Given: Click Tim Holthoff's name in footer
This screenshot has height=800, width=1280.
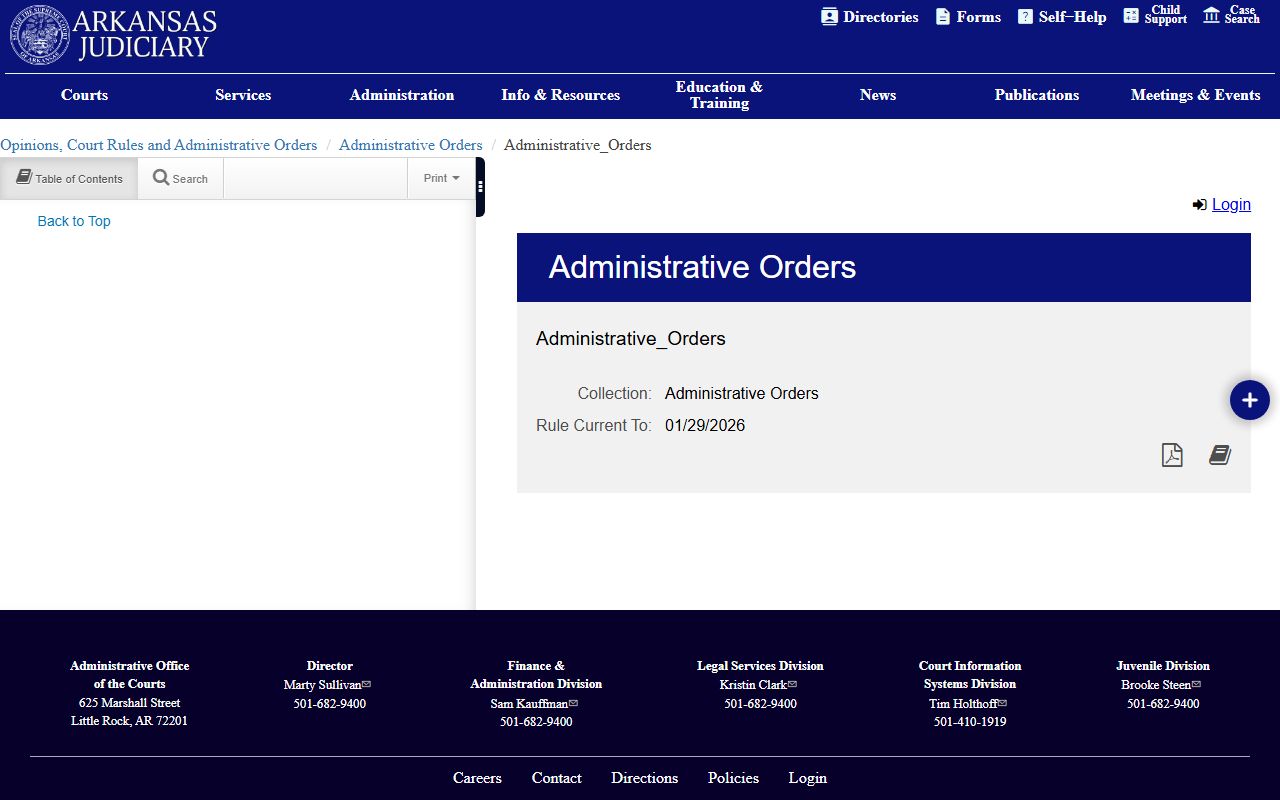Looking at the screenshot, I should click(963, 703).
